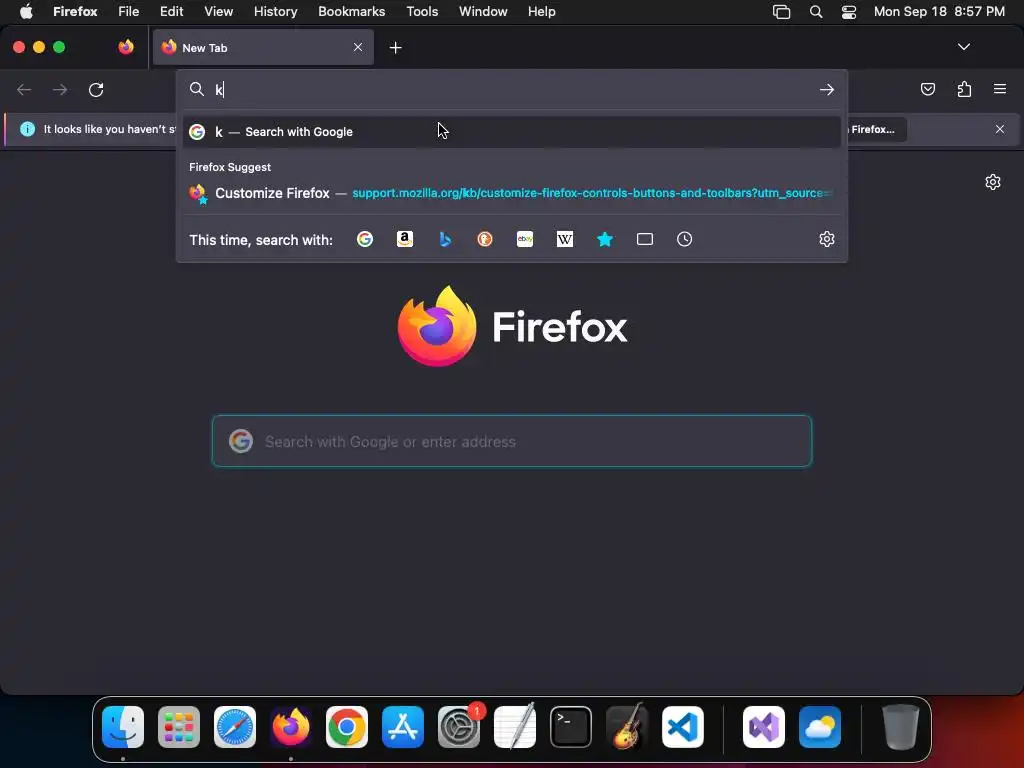Search this time with Bing

click(x=445, y=239)
